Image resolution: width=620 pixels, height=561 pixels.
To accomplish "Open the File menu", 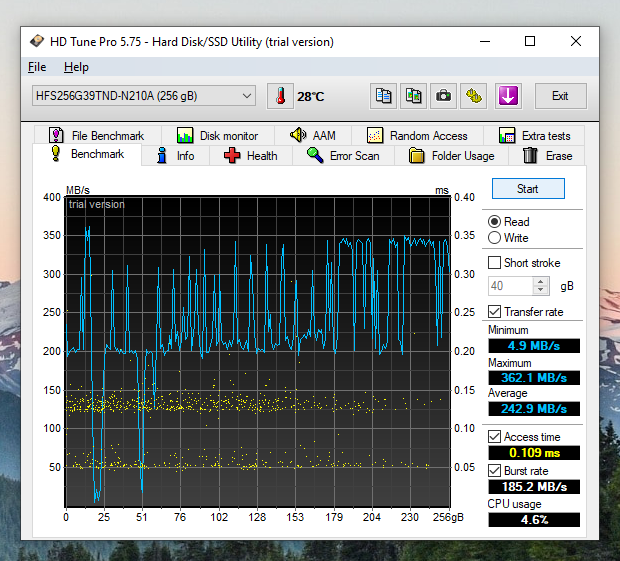I will coord(37,67).
